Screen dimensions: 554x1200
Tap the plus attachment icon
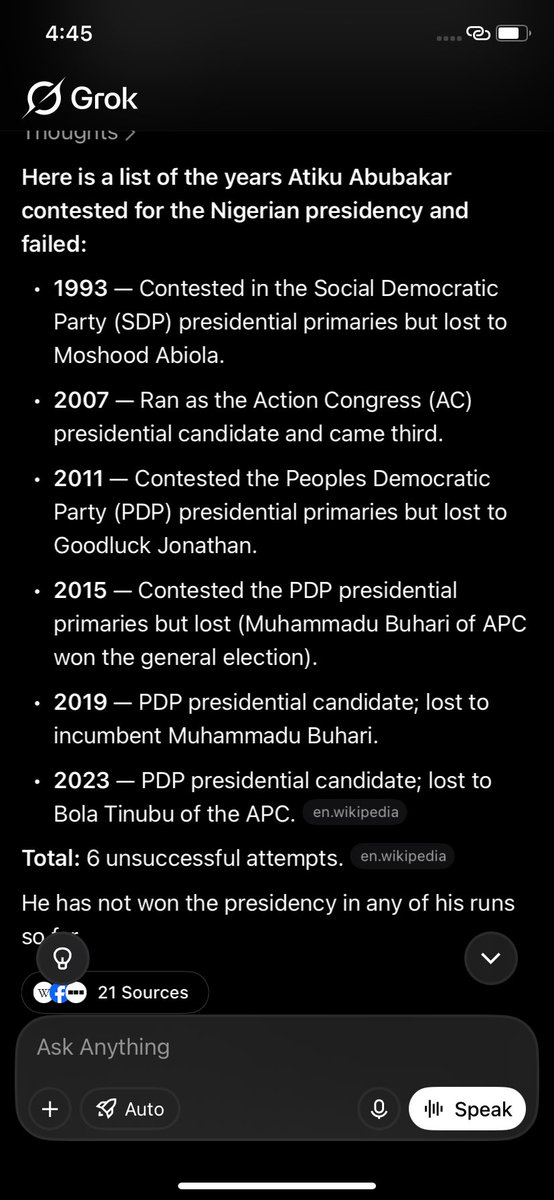pyautogui.click(x=50, y=1108)
